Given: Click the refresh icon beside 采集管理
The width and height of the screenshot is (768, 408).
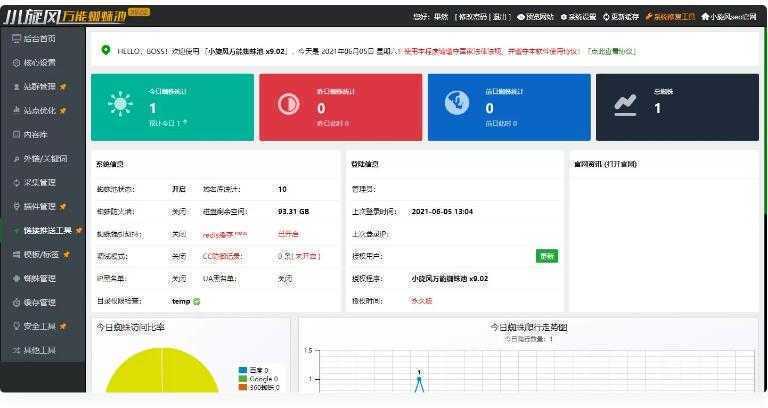Looking at the screenshot, I should pos(16,182).
